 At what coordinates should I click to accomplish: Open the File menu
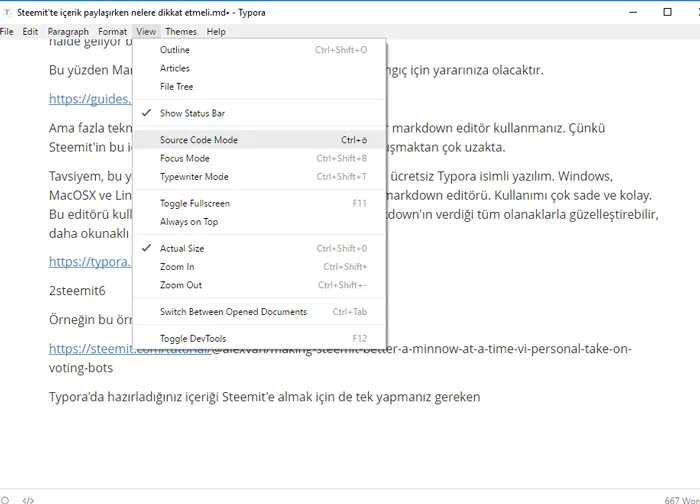click(x=6, y=32)
